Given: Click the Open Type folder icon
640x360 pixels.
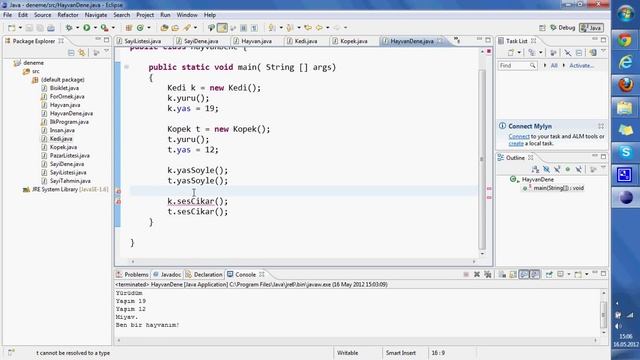Looking at the screenshot, I should [164, 28].
